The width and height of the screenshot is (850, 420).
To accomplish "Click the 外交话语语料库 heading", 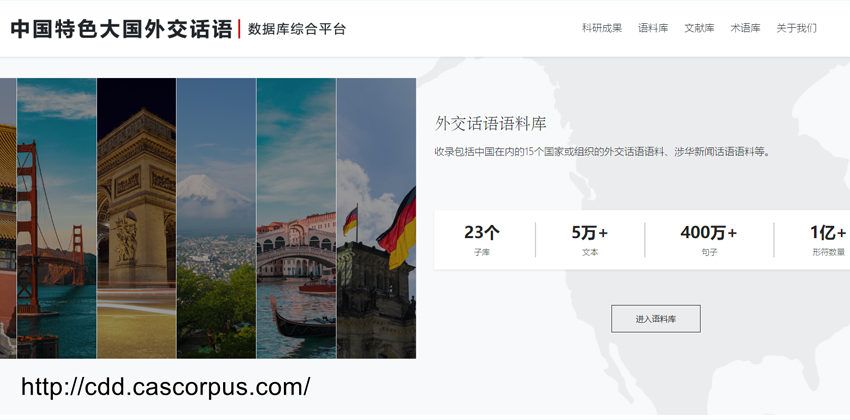I will (491, 124).
